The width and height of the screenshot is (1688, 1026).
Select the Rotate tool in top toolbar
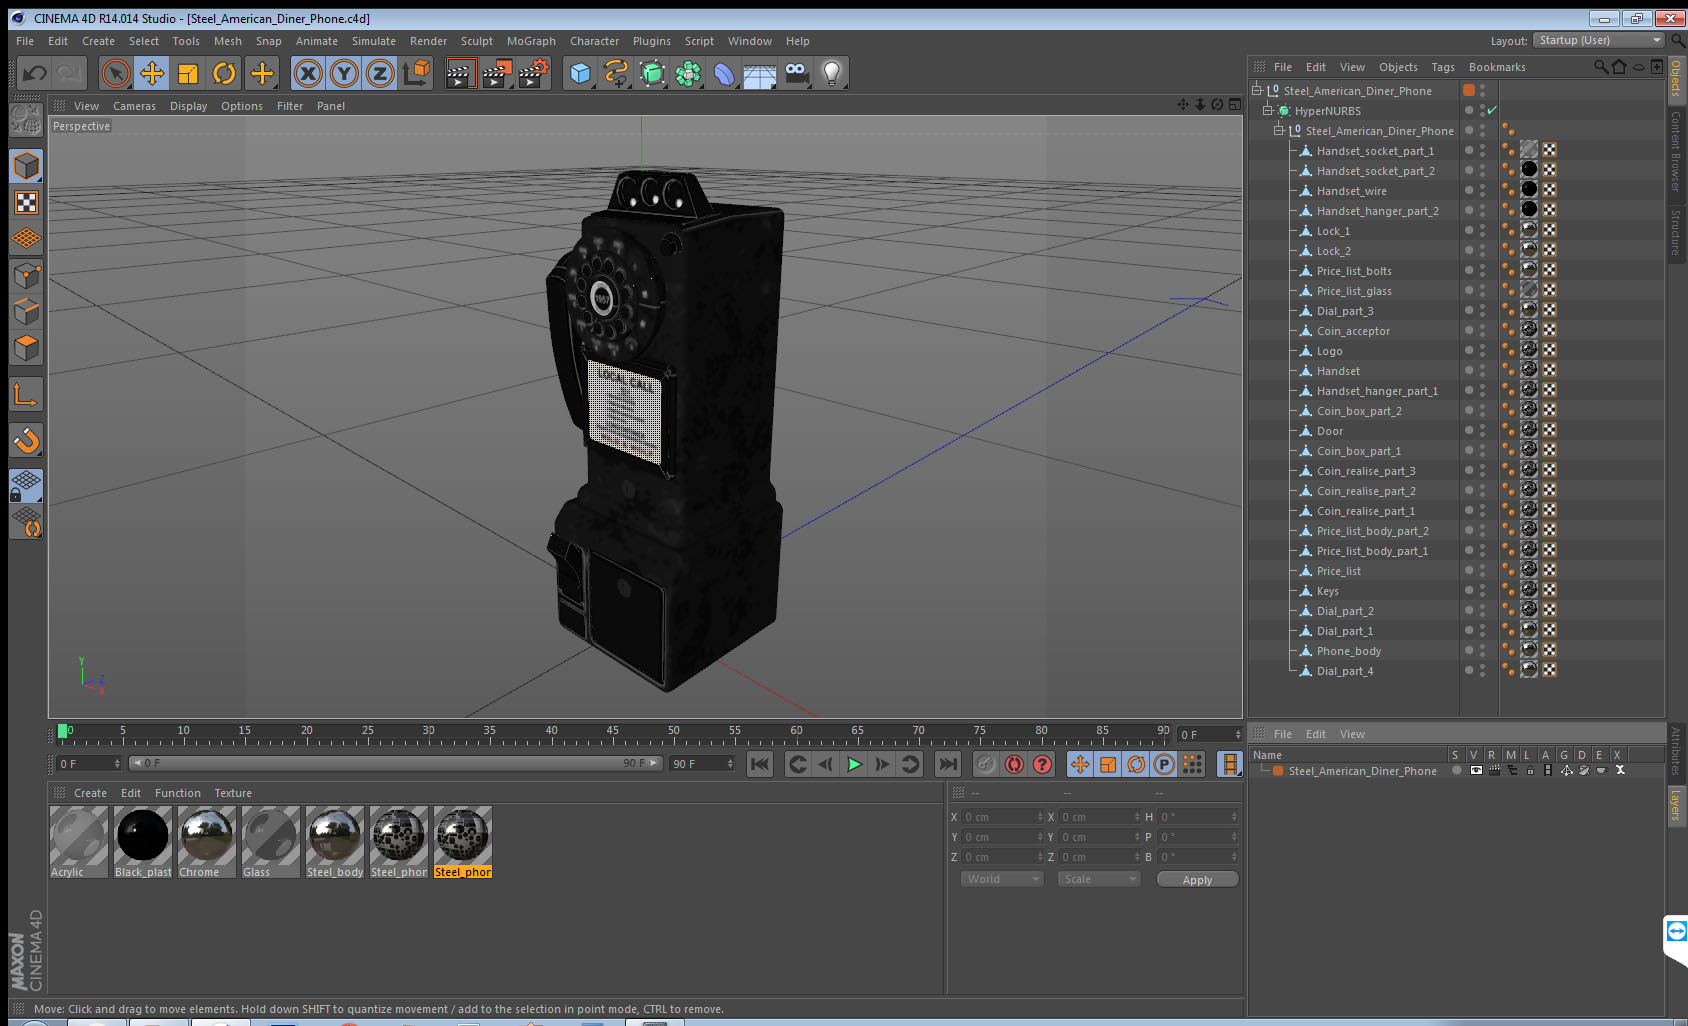click(x=225, y=73)
